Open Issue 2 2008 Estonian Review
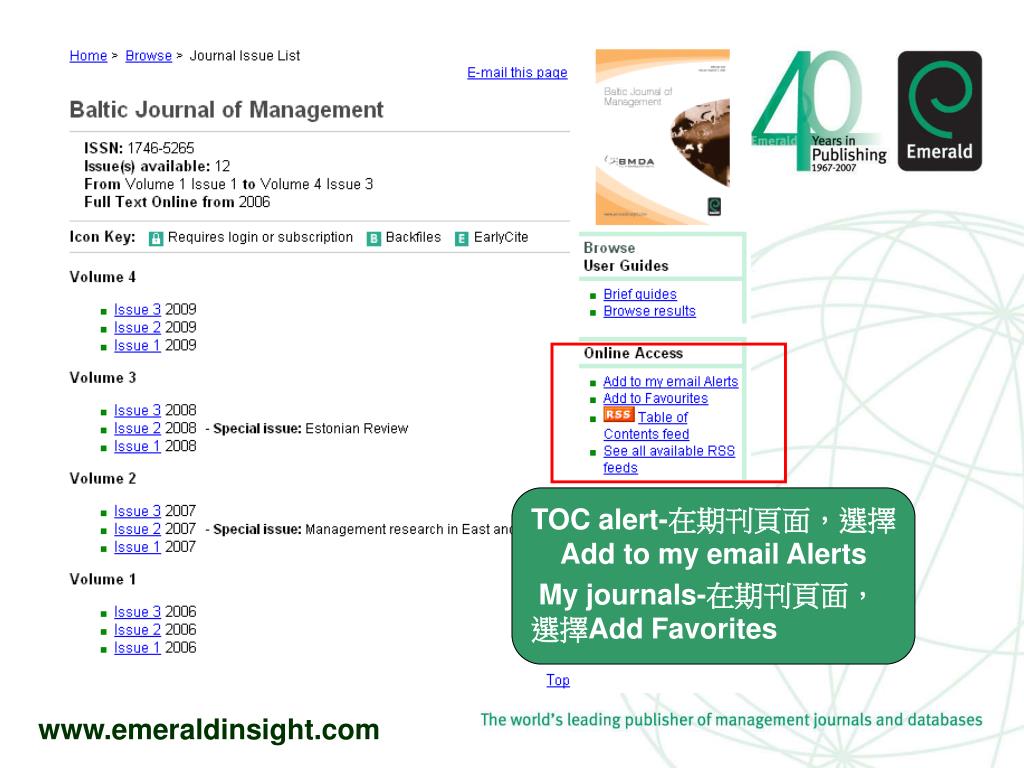This screenshot has width=1024, height=768. tap(137, 428)
